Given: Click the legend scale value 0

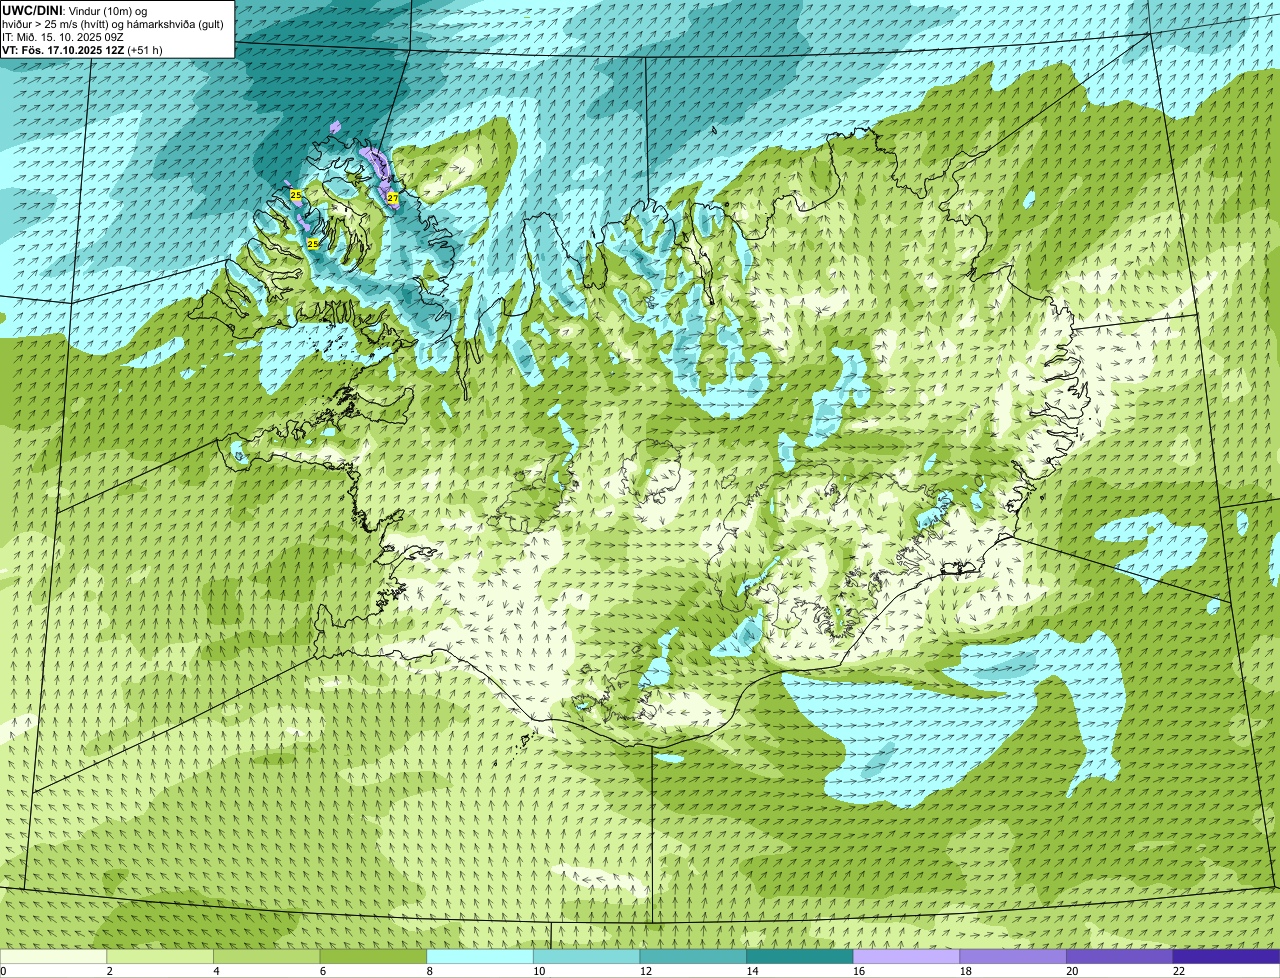Looking at the screenshot, I should (x=4, y=971).
